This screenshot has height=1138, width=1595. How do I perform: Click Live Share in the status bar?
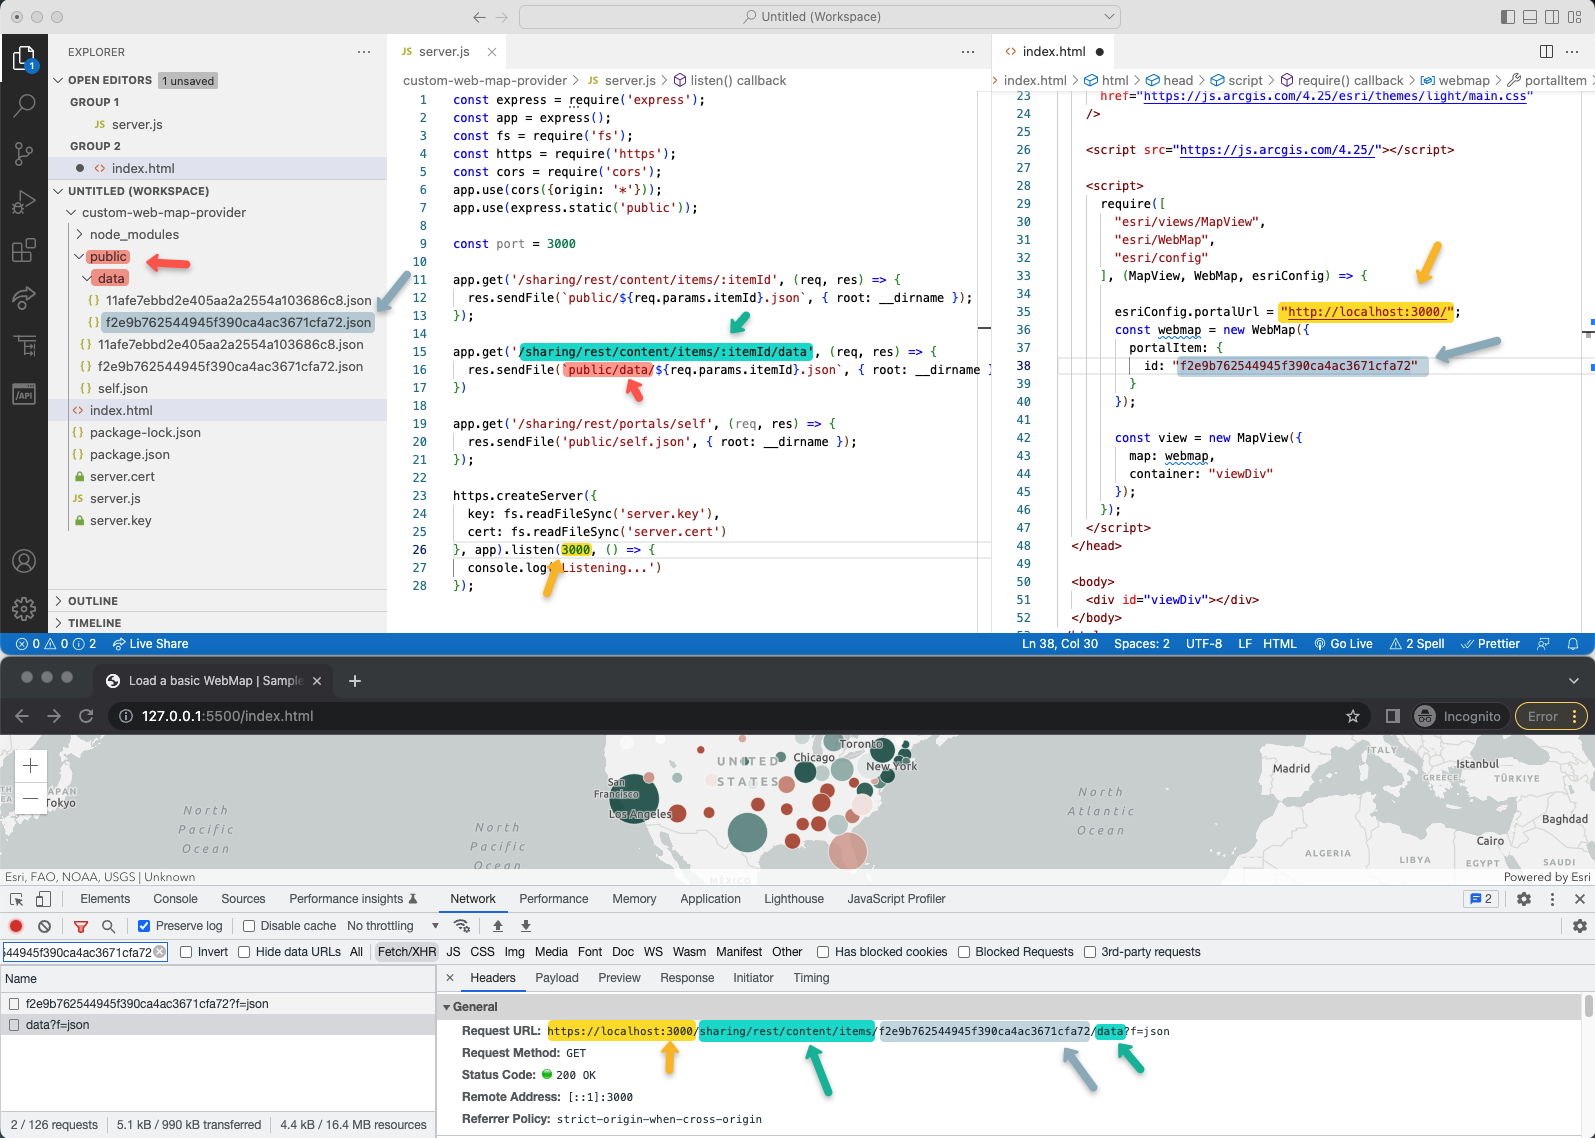(150, 644)
